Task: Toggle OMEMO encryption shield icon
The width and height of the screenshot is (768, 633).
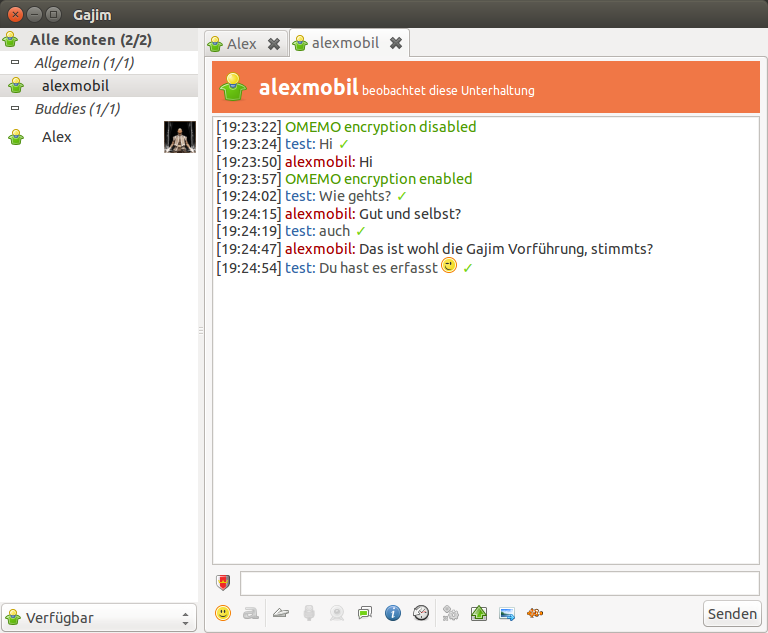Action: pos(223,583)
